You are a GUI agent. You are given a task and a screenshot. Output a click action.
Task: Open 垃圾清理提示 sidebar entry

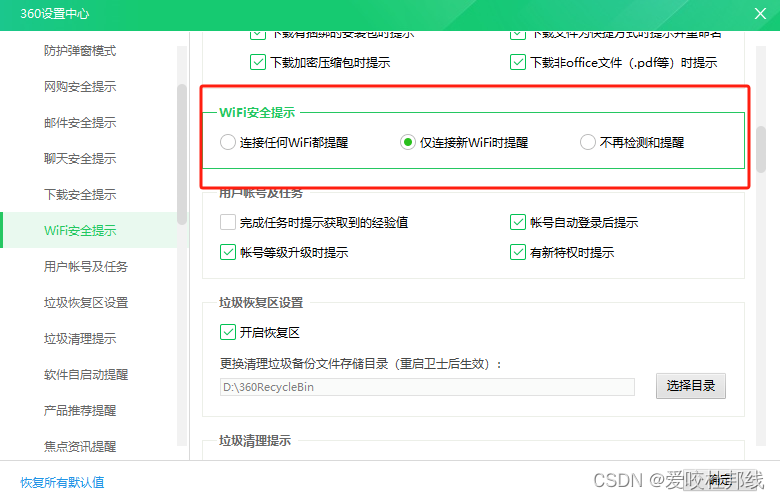coord(80,338)
